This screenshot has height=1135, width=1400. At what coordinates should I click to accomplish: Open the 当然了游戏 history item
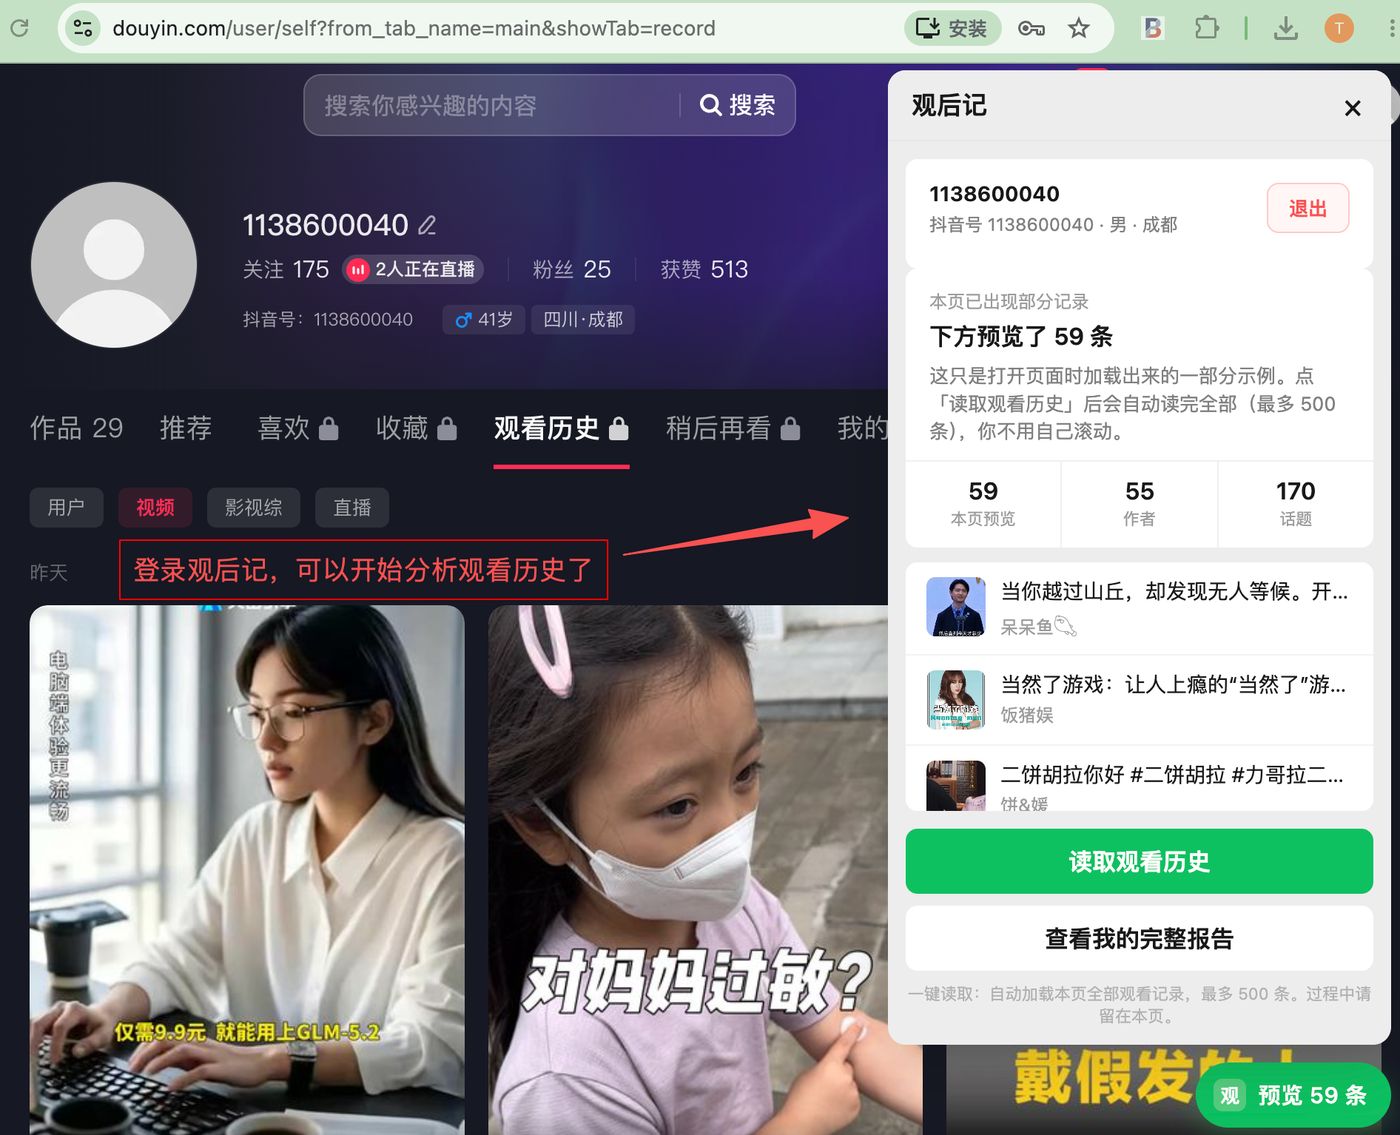click(1139, 699)
